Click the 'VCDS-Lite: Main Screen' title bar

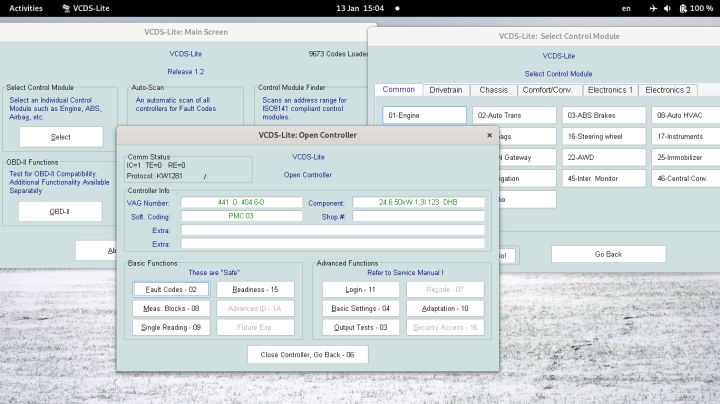tap(186, 32)
